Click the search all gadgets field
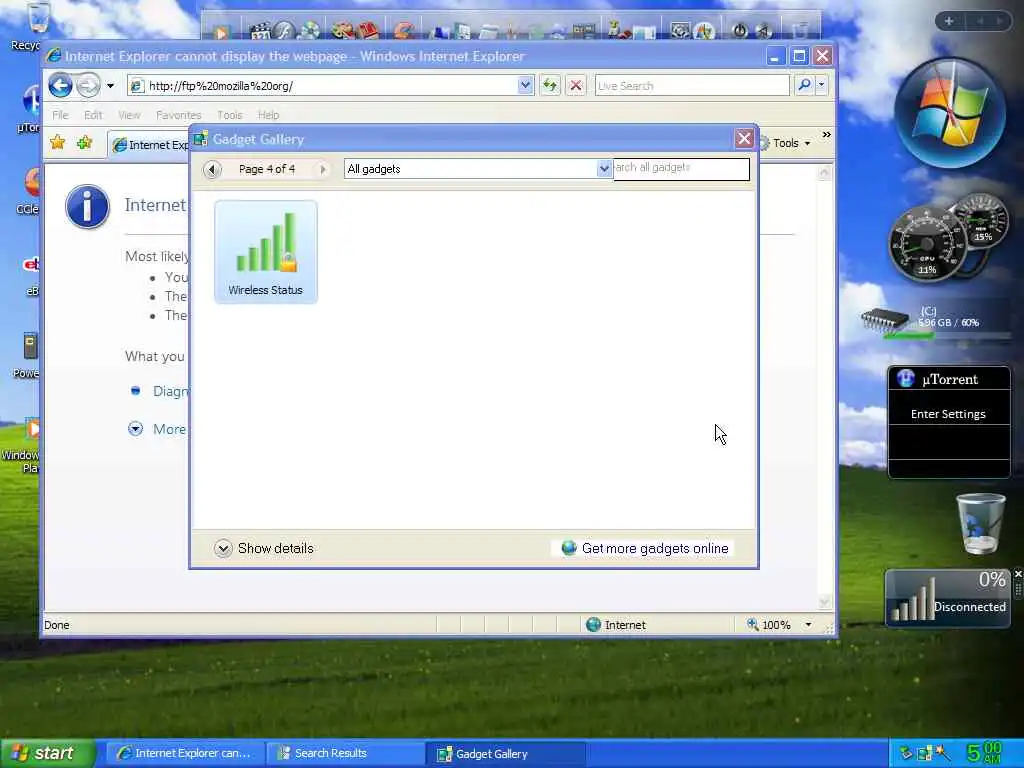The width and height of the screenshot is (1024, 768). [681, 168]
